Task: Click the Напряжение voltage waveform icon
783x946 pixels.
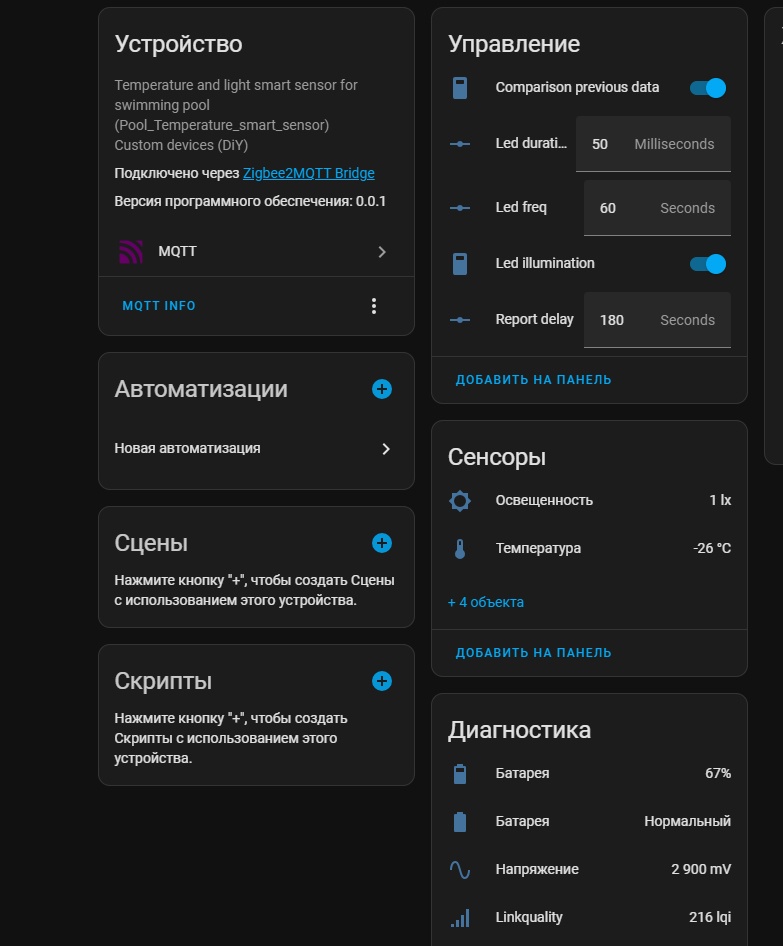Action: click(x=460, y=869)
